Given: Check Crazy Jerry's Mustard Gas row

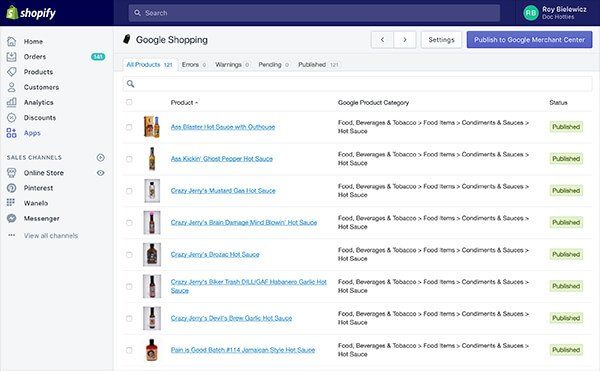Looking at the screenshot, I should 129,190.
